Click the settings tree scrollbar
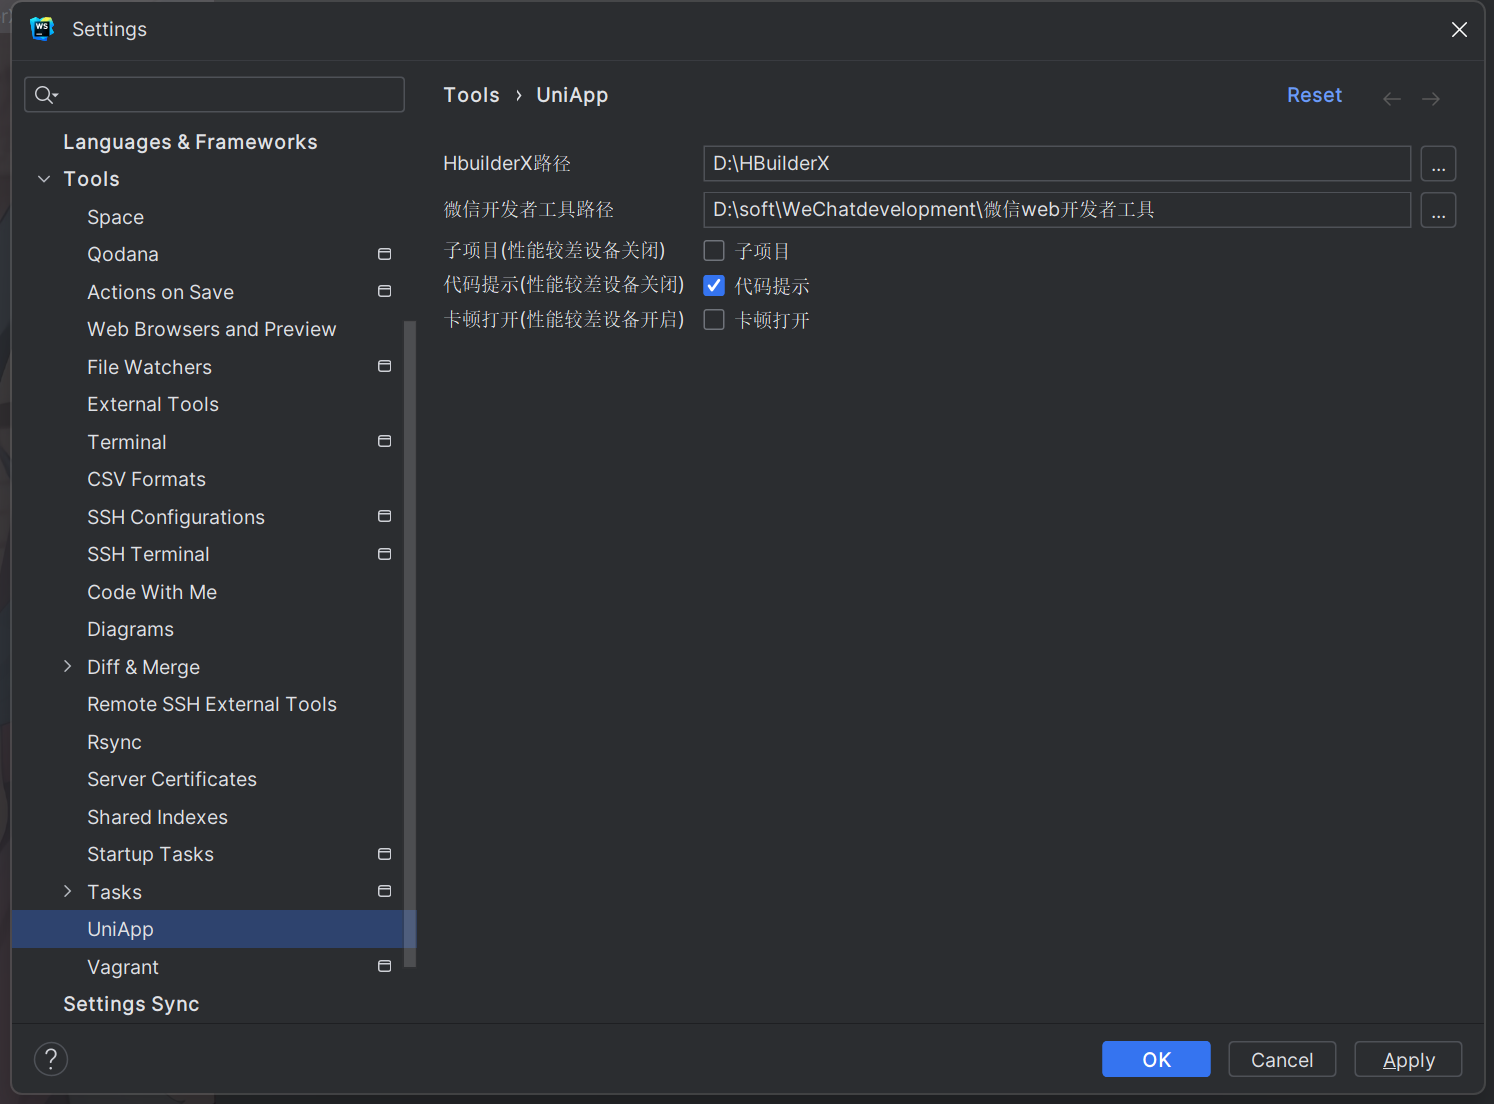Screen dimensions: 1494x1104 [409, 644]
